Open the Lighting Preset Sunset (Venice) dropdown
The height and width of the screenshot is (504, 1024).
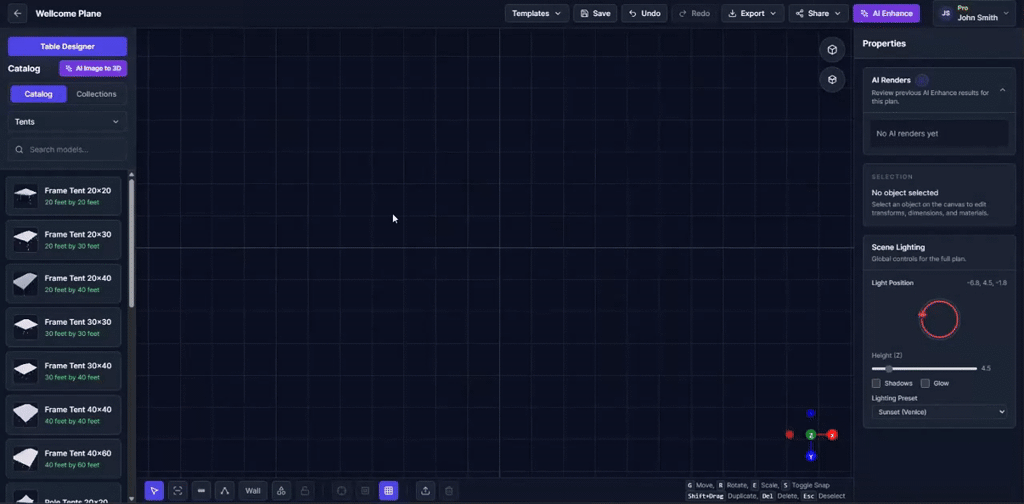pyautogui.click(x=939, y=412)
